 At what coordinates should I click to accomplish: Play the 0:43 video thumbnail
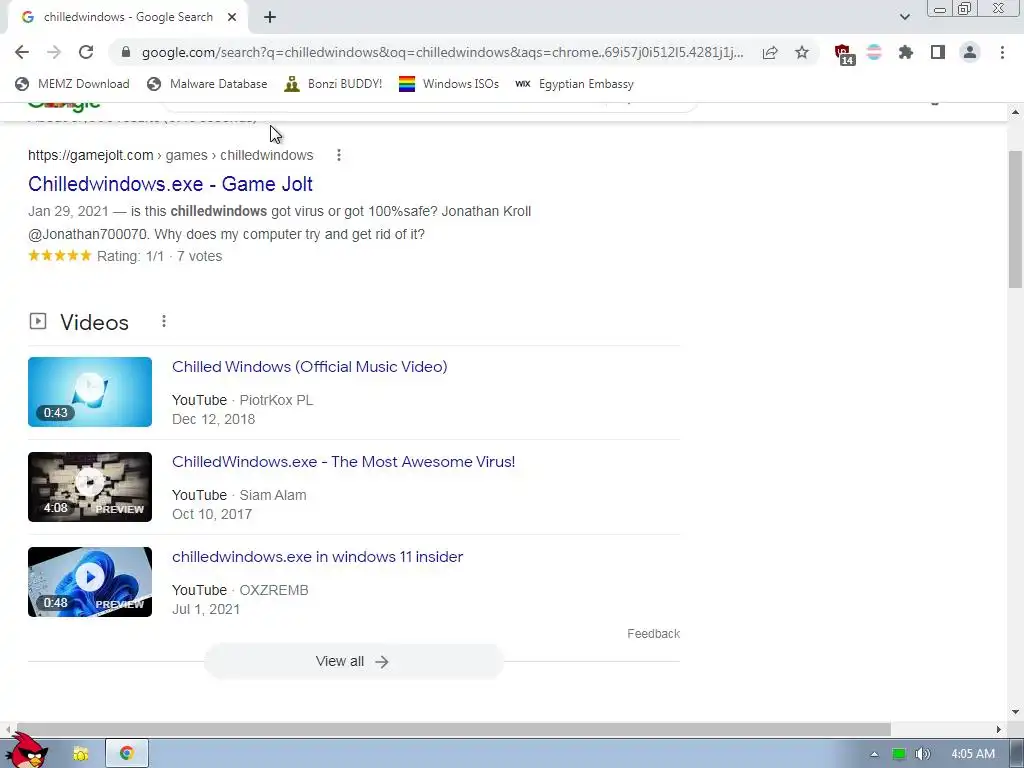click(x=90, y=392)
